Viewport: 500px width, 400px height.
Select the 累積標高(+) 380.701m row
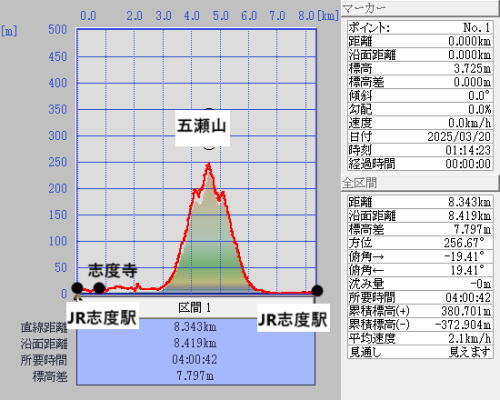tap(420, 311)
